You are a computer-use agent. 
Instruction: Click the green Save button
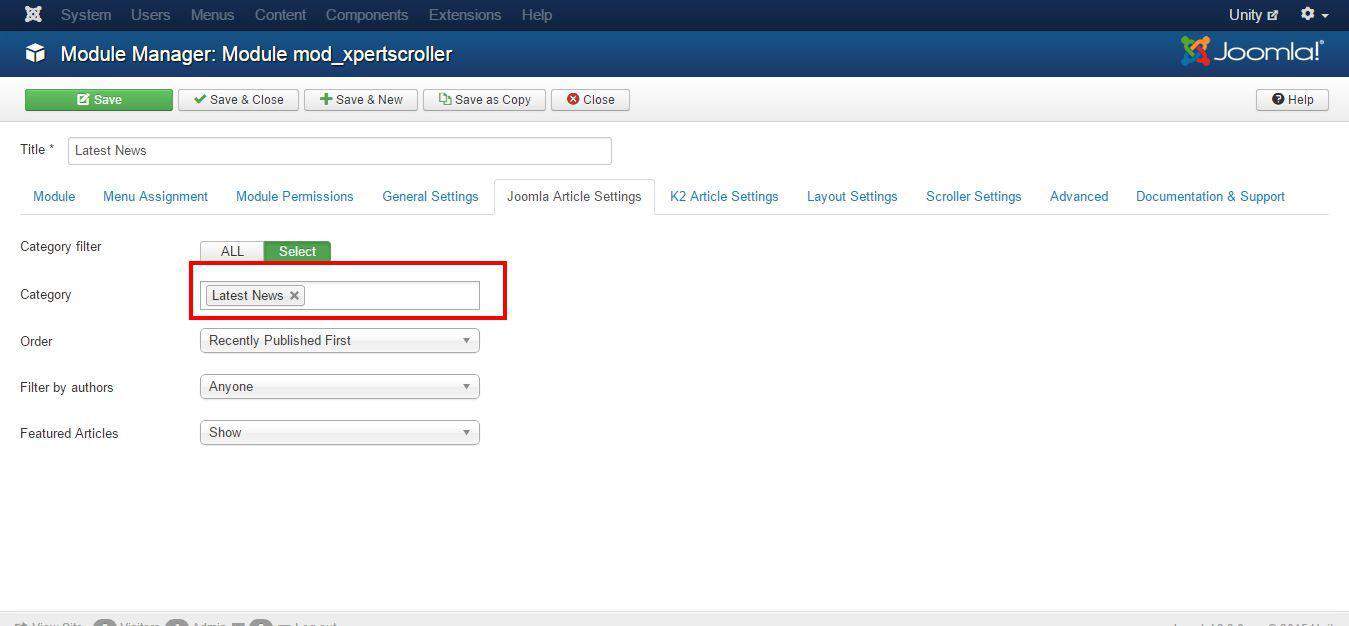click(99, 100)
